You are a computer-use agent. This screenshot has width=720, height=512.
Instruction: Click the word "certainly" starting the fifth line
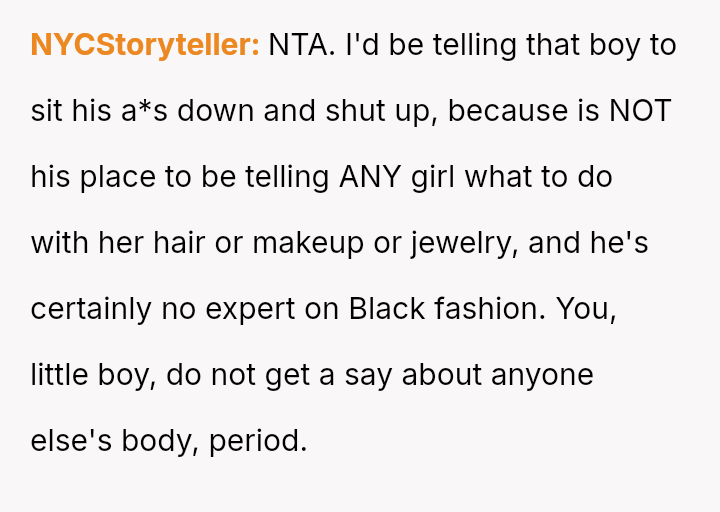[91, 309]
